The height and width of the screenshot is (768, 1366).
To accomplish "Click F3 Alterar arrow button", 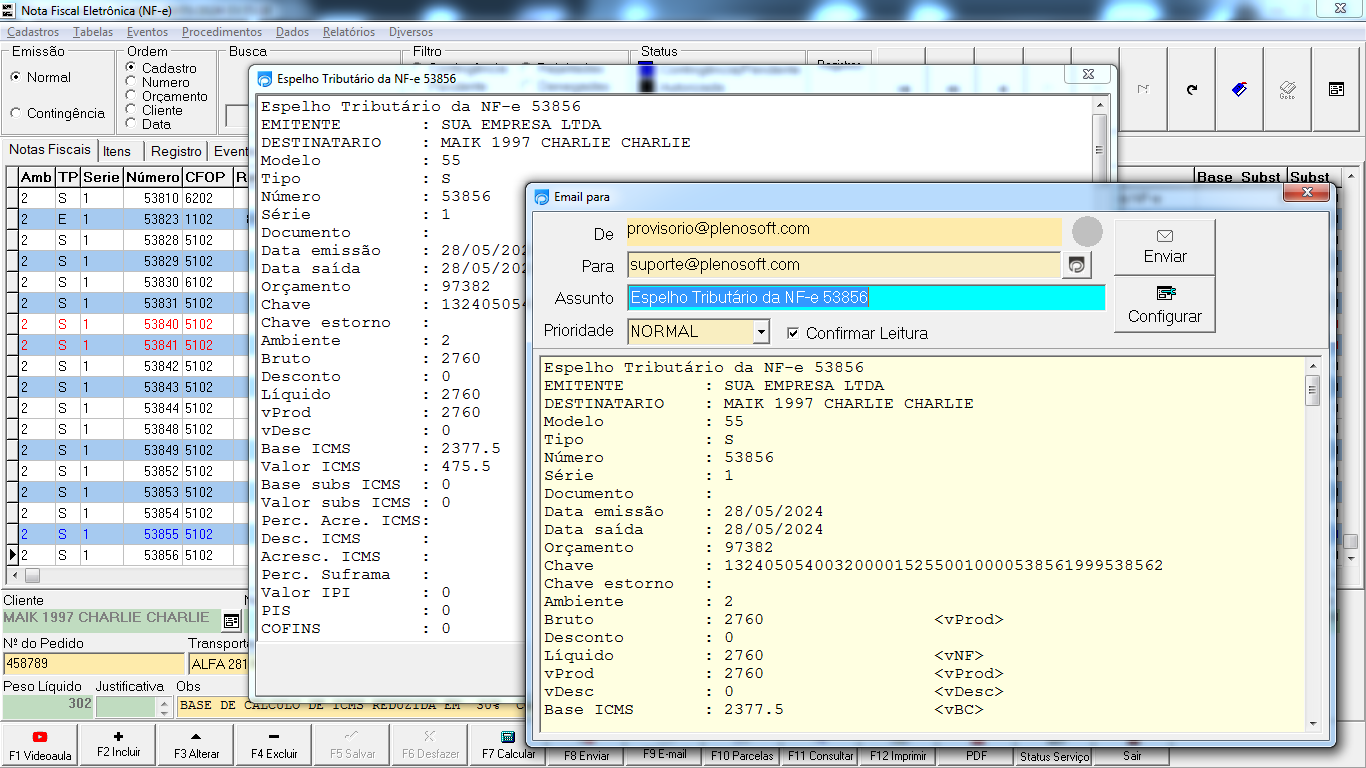I will [x=196, y=745].
